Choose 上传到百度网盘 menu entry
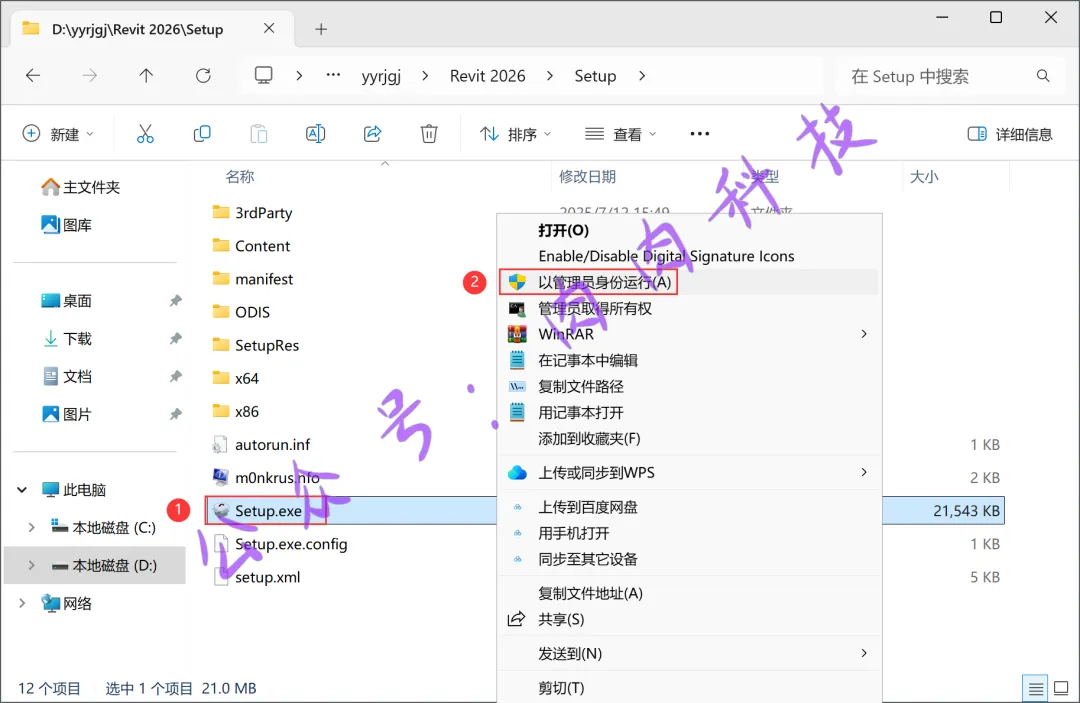Image resolution: width=1080 pixels, height=703 pixels. (x=588, y=507)
